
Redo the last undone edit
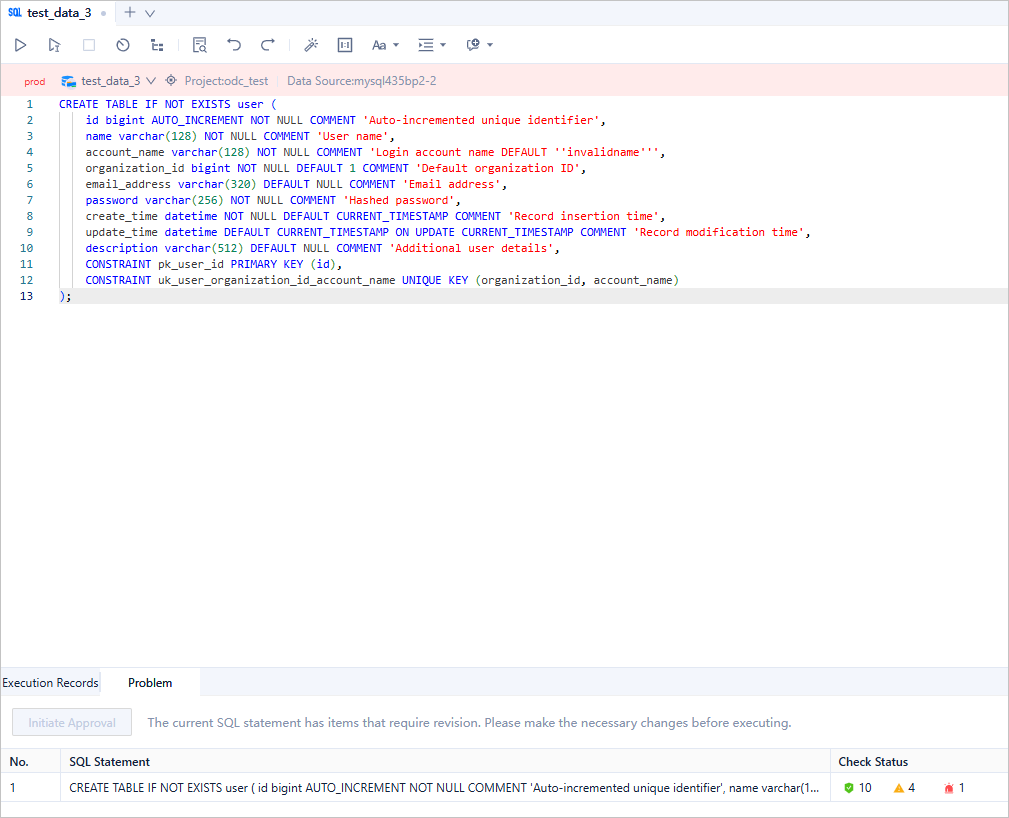[268, 45]
